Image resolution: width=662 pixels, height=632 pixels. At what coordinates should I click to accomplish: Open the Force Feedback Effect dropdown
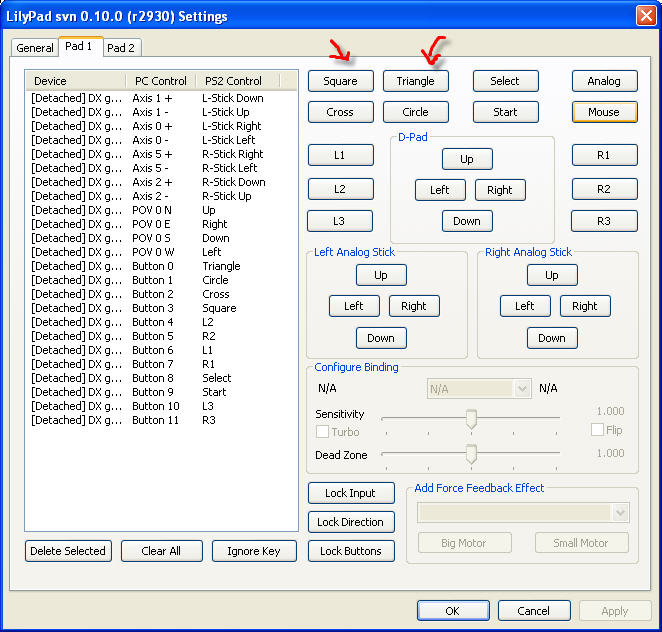(x=523, y=513)
